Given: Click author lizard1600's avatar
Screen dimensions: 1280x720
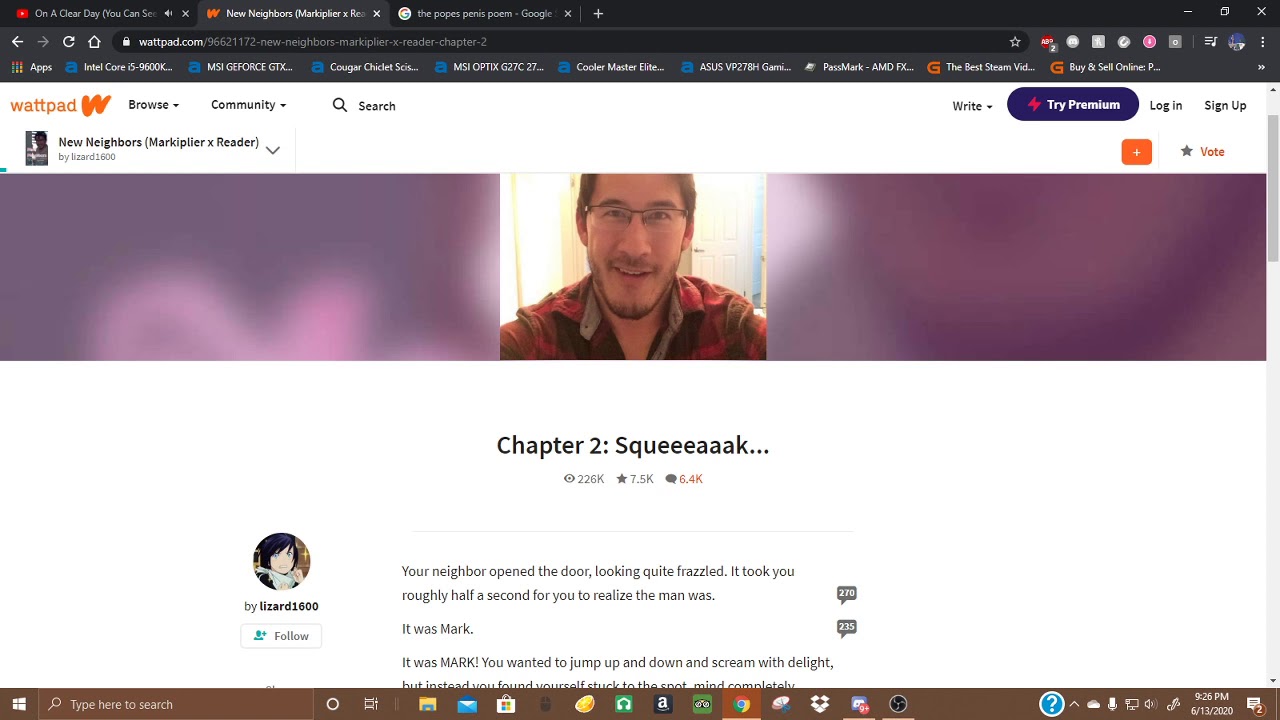Looking at the screenshot, I should 281,562.
